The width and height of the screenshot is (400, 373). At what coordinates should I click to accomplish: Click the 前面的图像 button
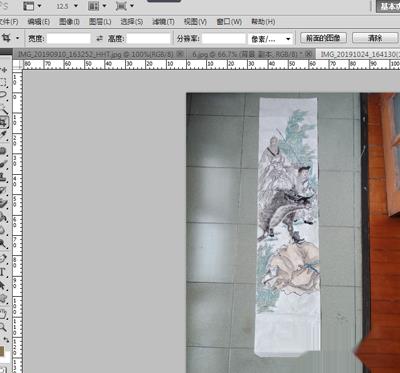(323, 38)
